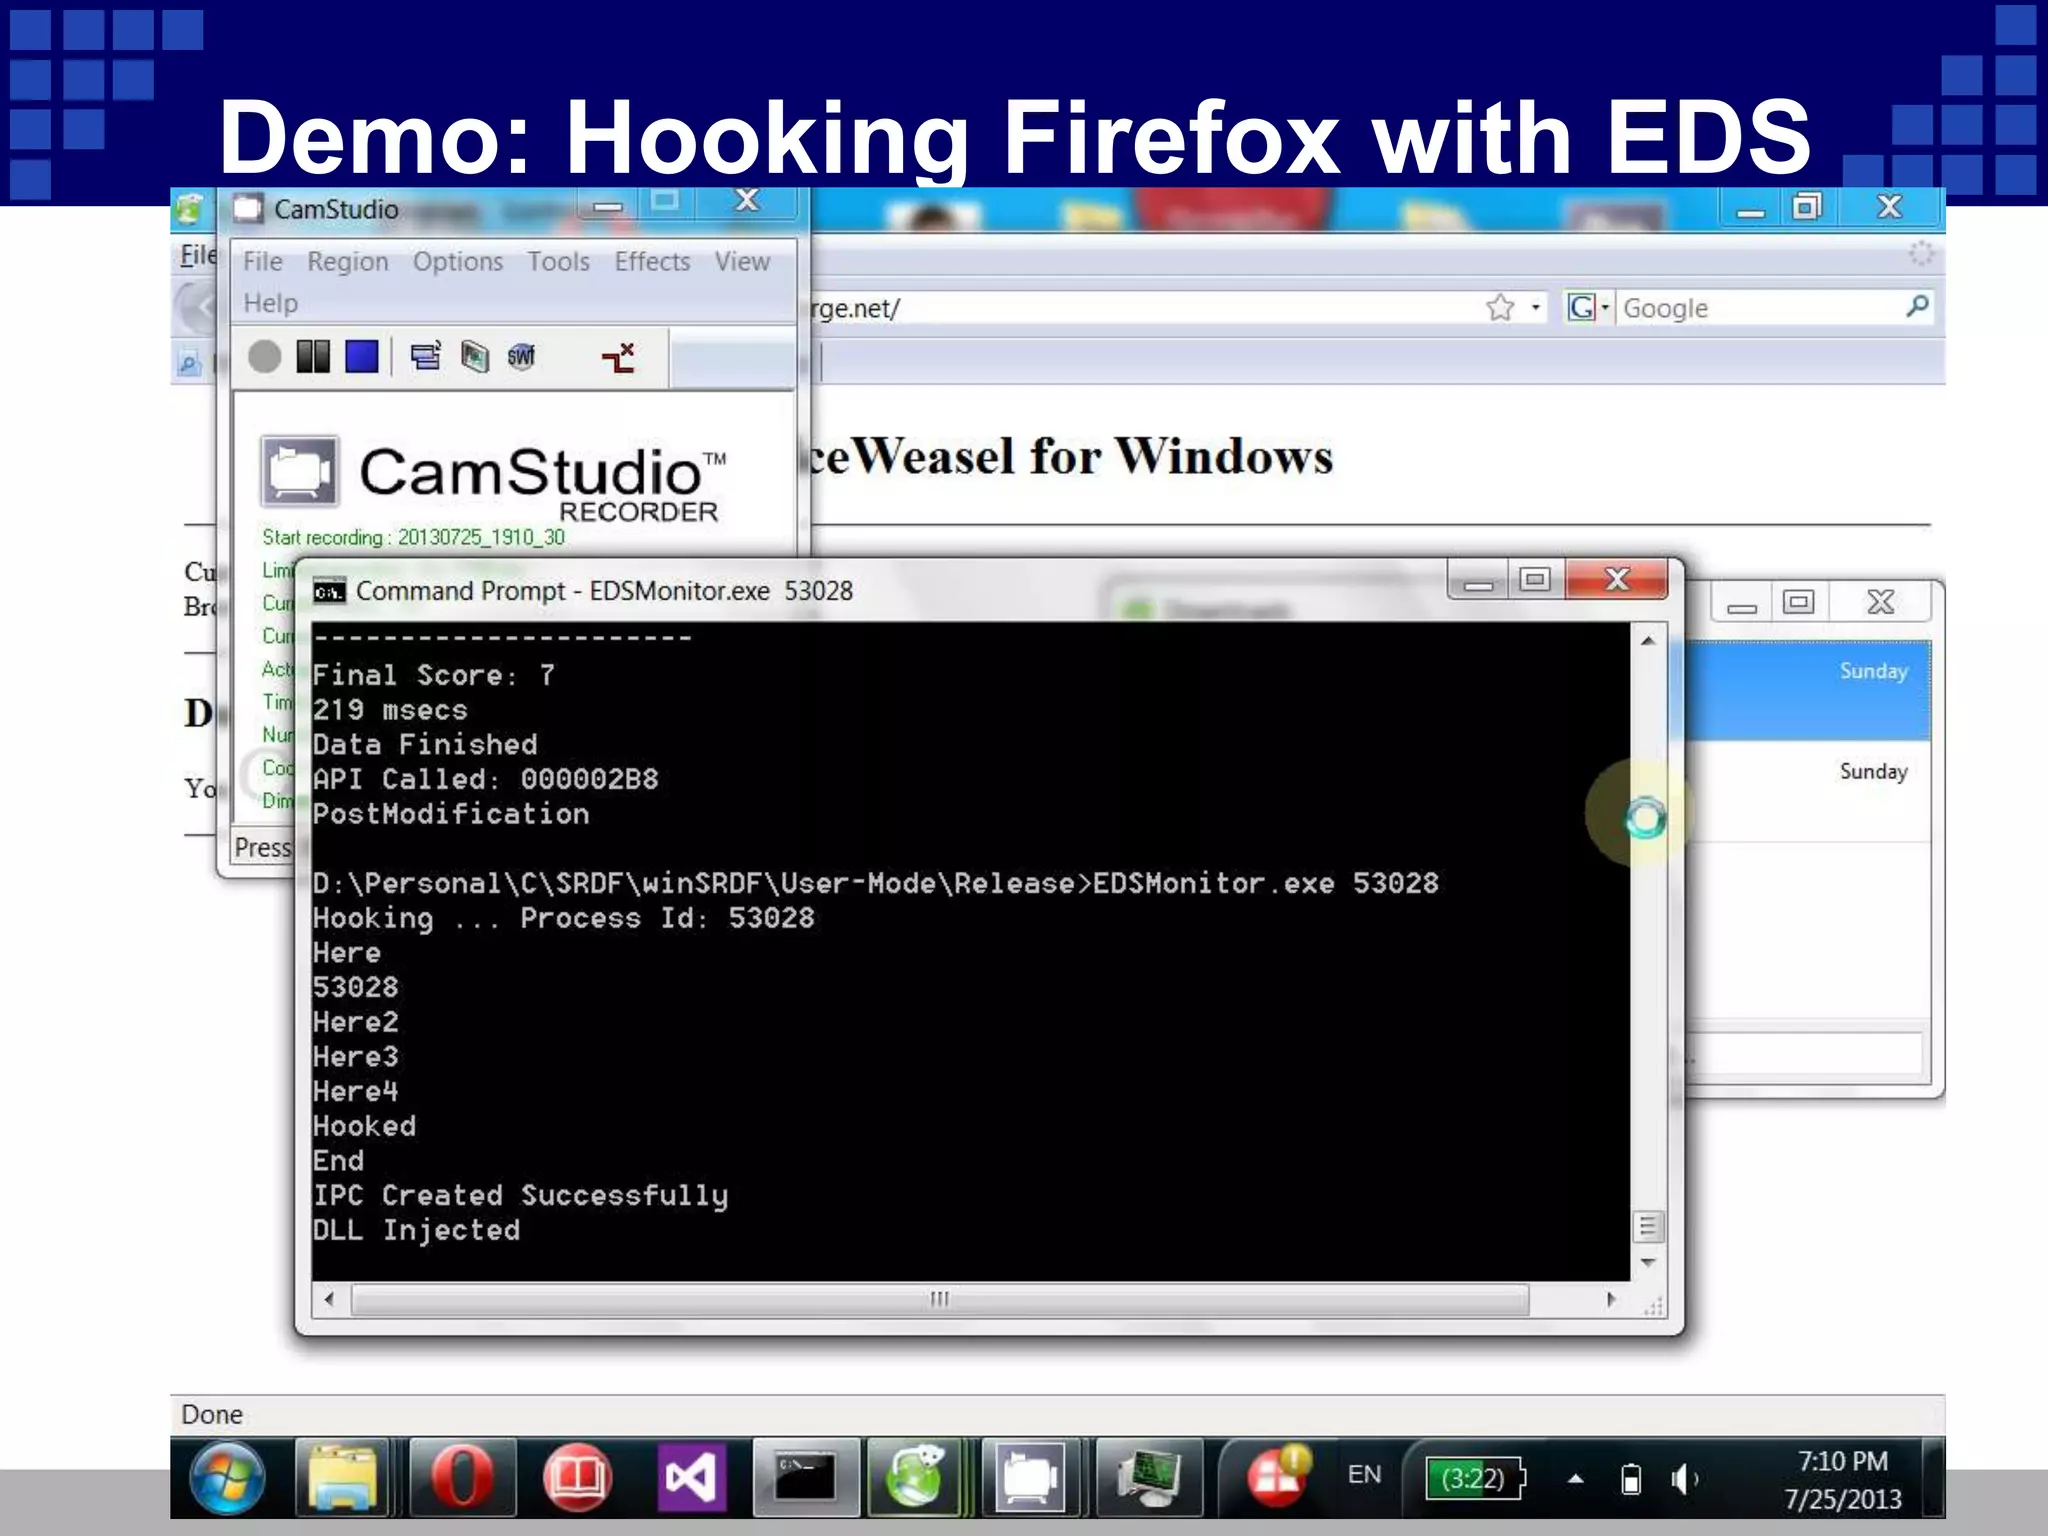Image resolution: width=2048 pixels, height=1536 pixels.
Task: Click CamStudio title bar window icon
Action: click(248, 208)
